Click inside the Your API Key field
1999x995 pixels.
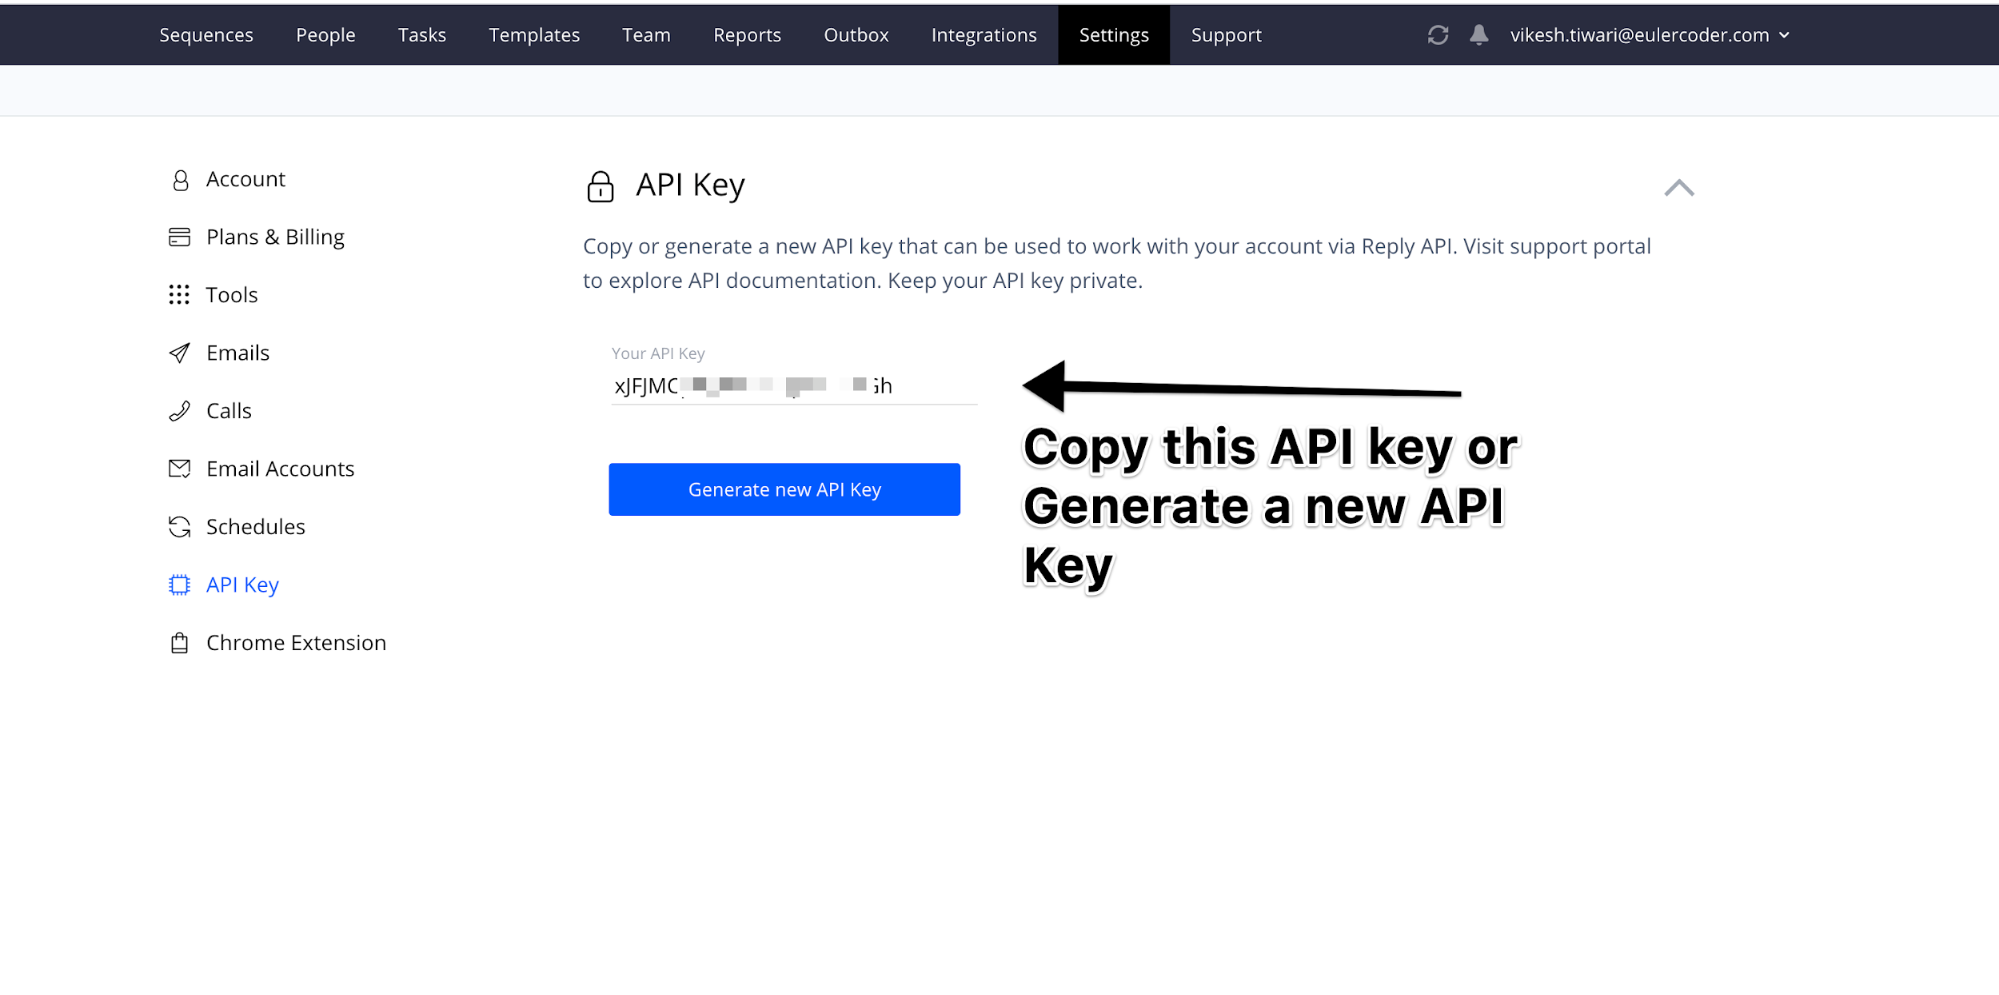[x=794, y=386]
